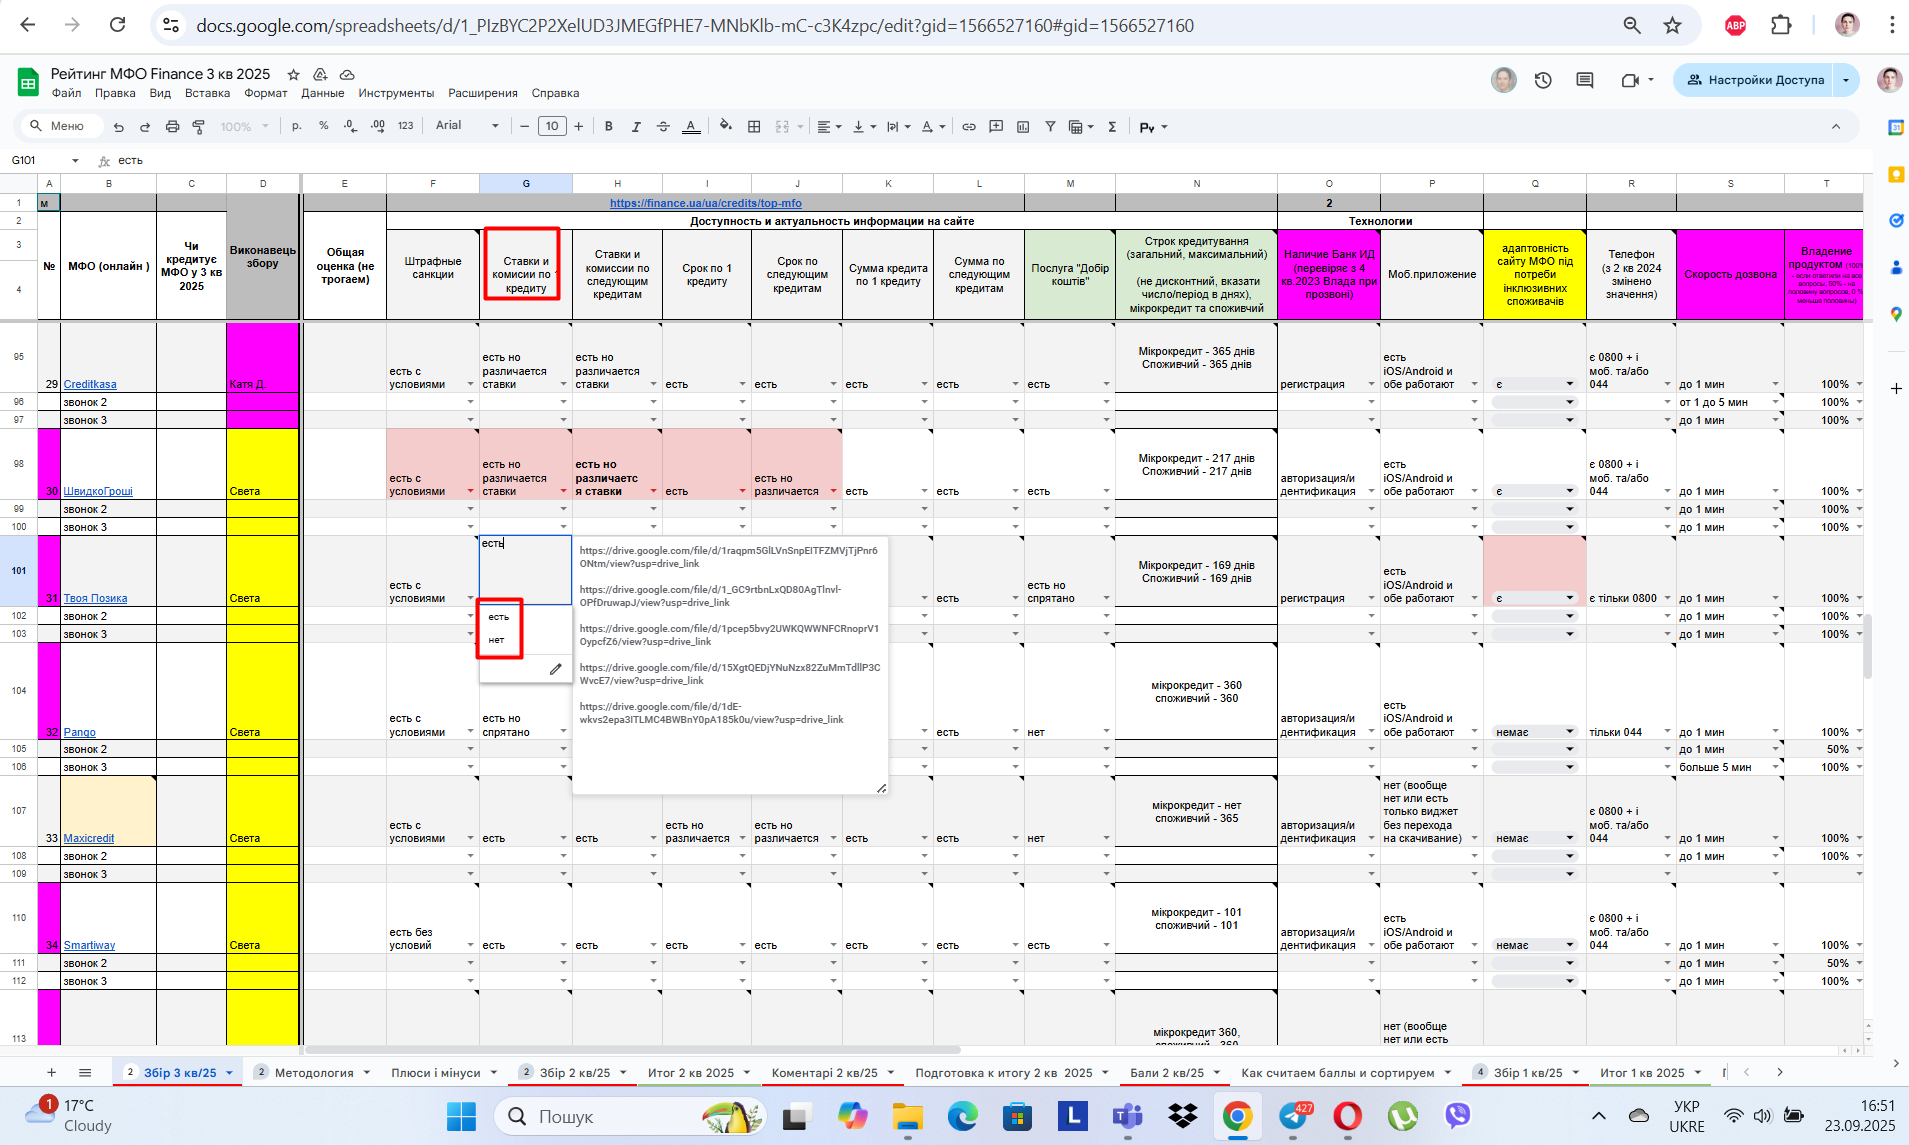Open Збір 3 кв/25 tab menu arrow
This screenshot has width=1909, height=1145.
click(230, 1073)
